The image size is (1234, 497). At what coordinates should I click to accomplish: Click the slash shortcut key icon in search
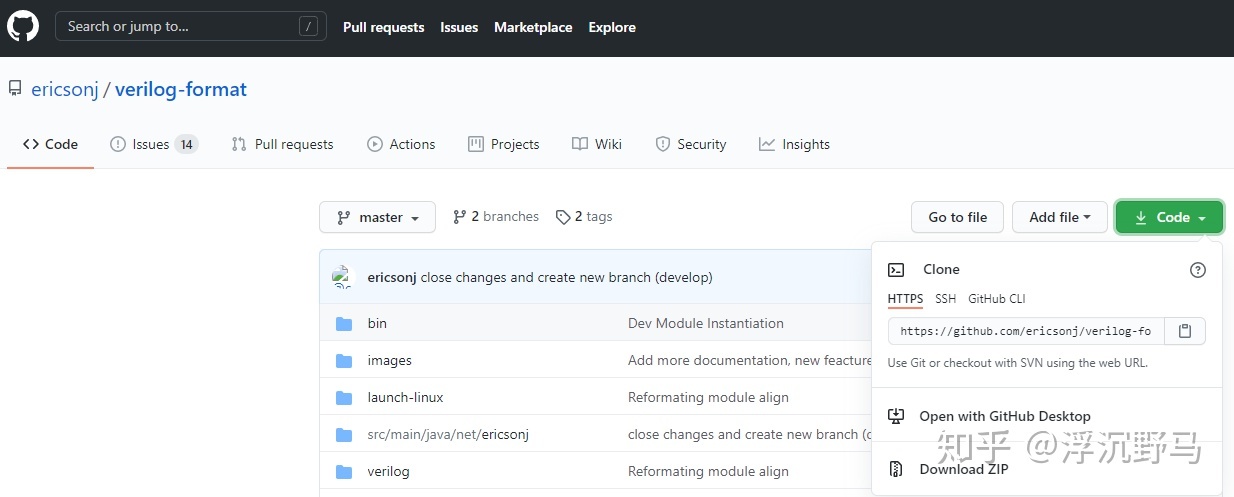309,27
